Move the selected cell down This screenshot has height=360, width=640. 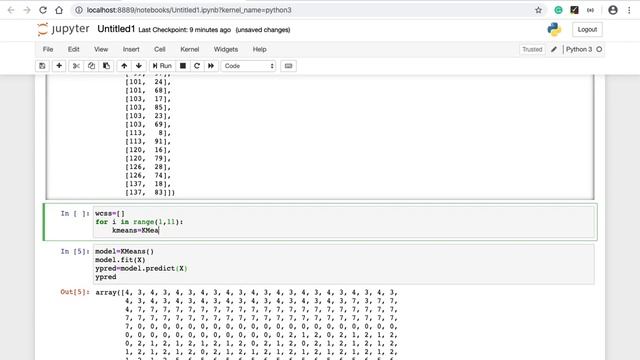(139, 66)
